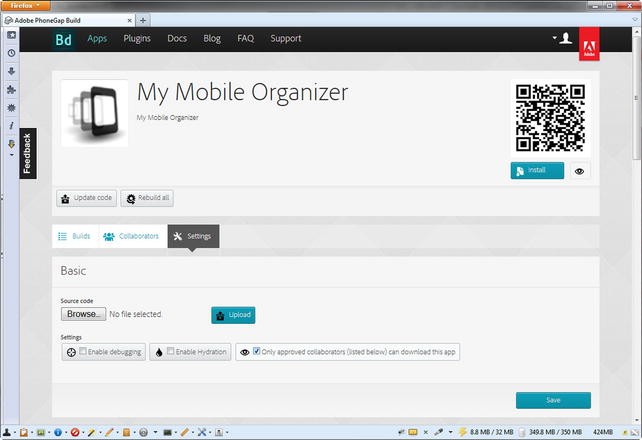Screen dimensions: 642x440
Task: Select the Settings tab
Action: coord(193,236)
